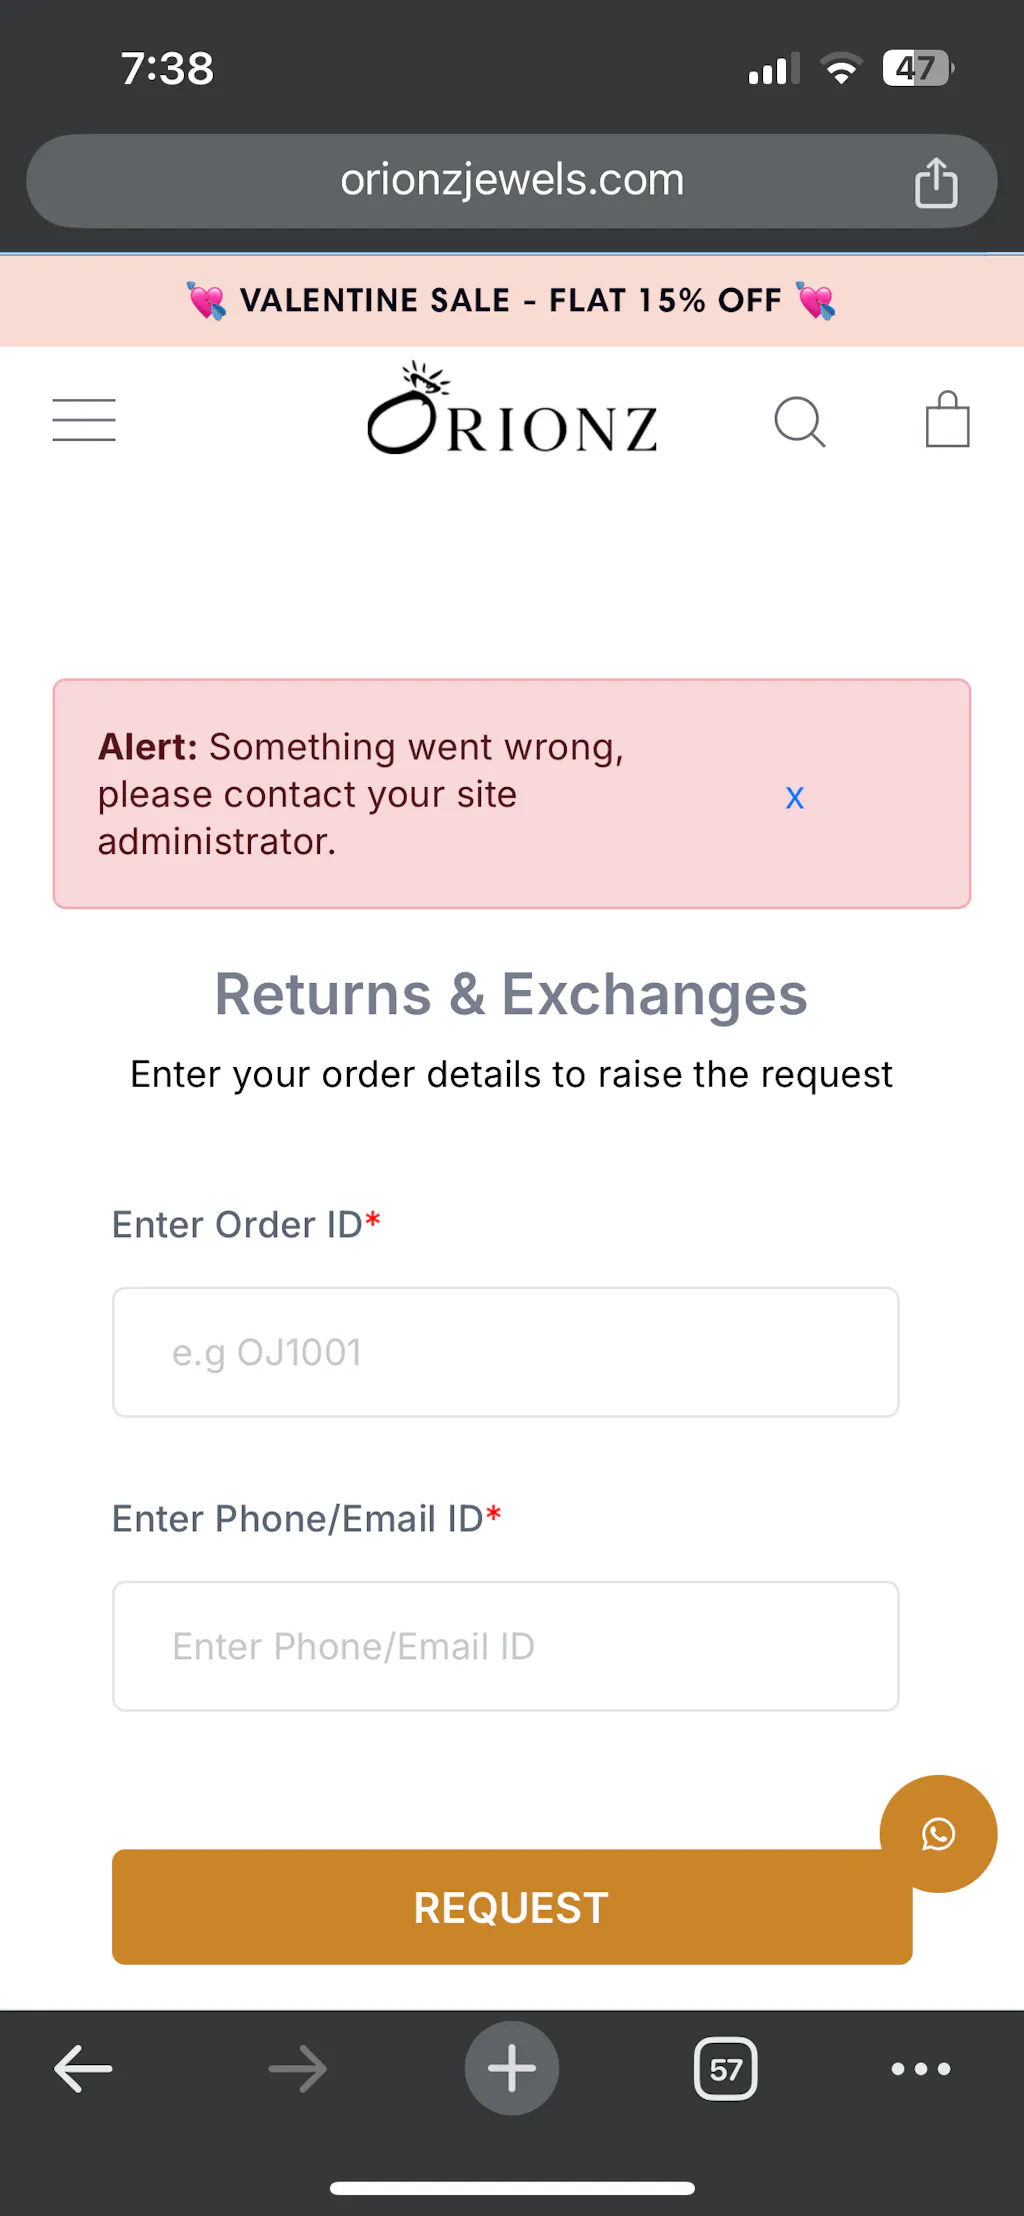
Task: Click the REQUEST button
Action: point(511,1907)
